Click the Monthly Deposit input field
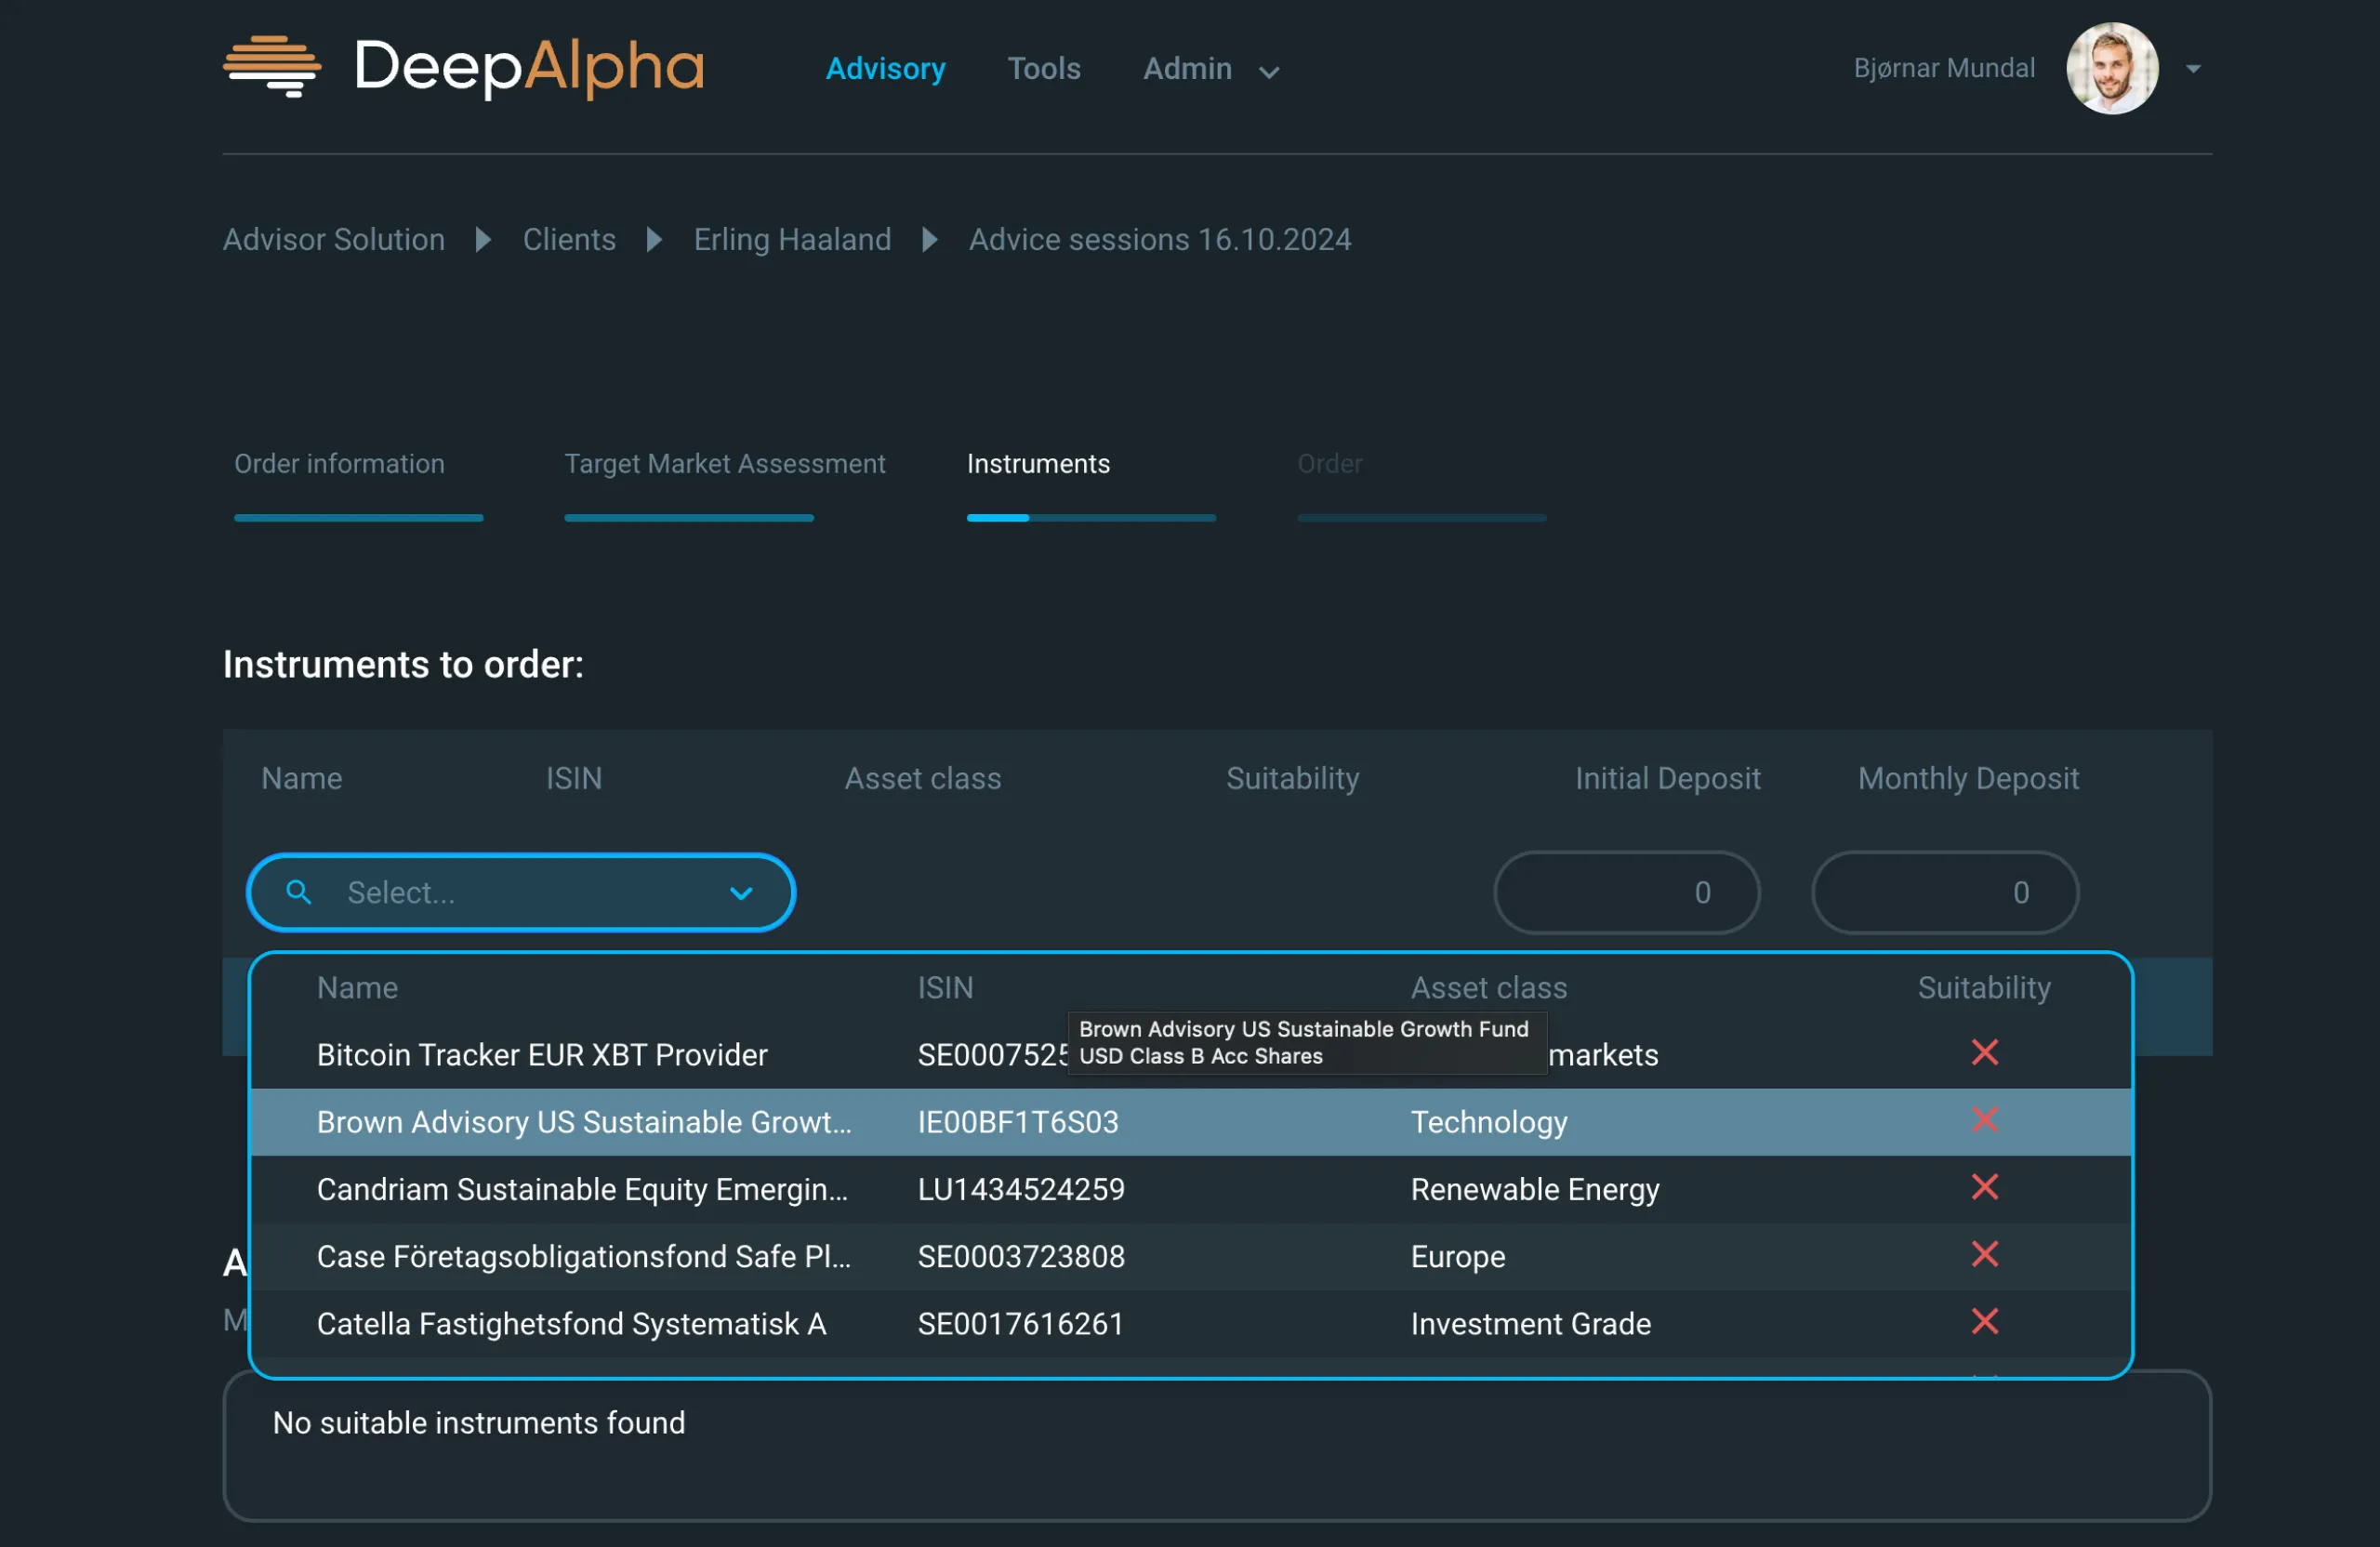Image resolution: width=2380 pixels, height=1547 pixels. tap(1944, 892)
